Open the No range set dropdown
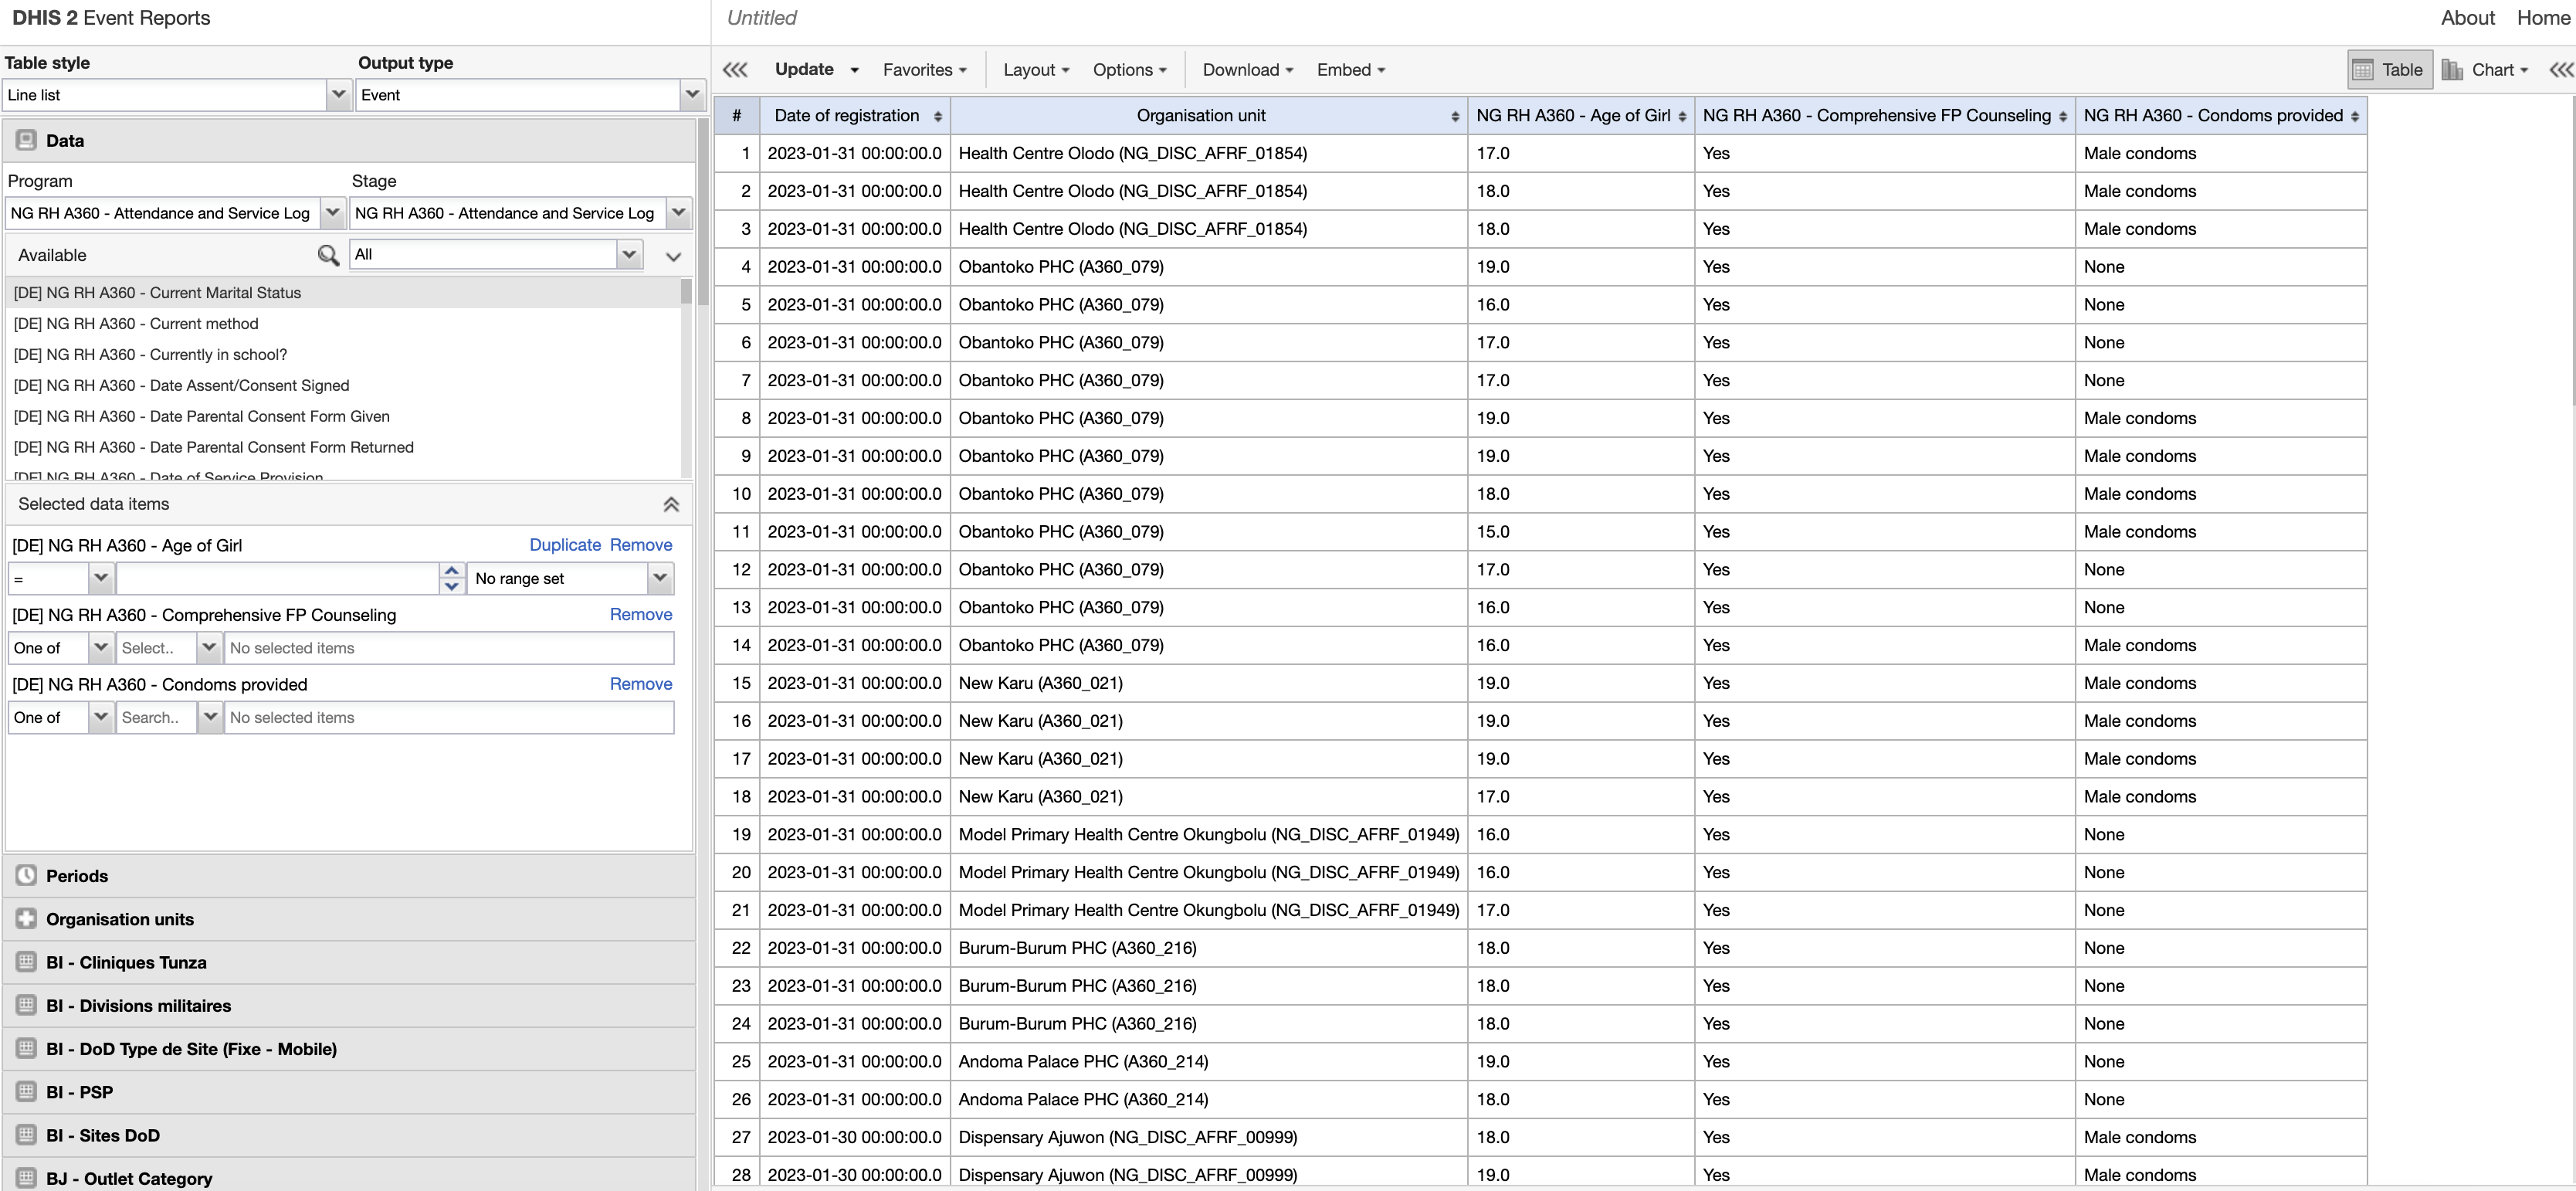Screen dimensions: 2576x1191 point(659,578)
